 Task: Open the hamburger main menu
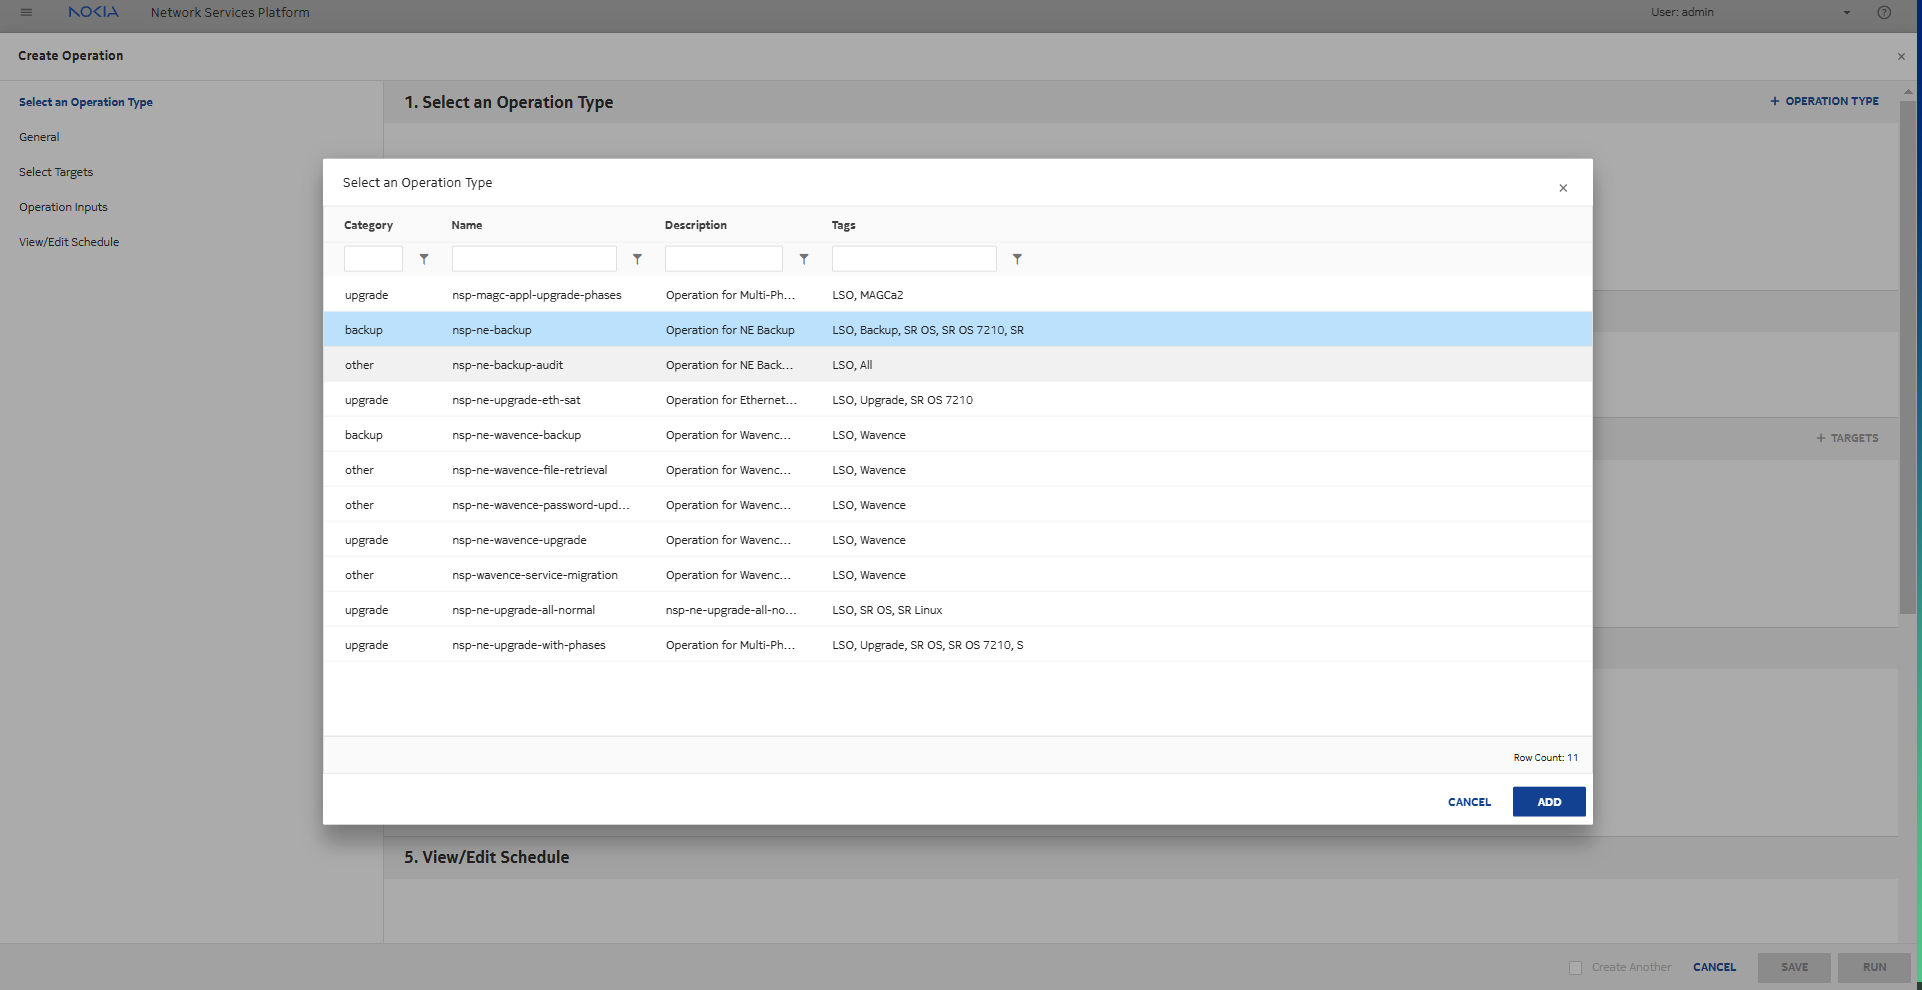click(x=26, y=13)
